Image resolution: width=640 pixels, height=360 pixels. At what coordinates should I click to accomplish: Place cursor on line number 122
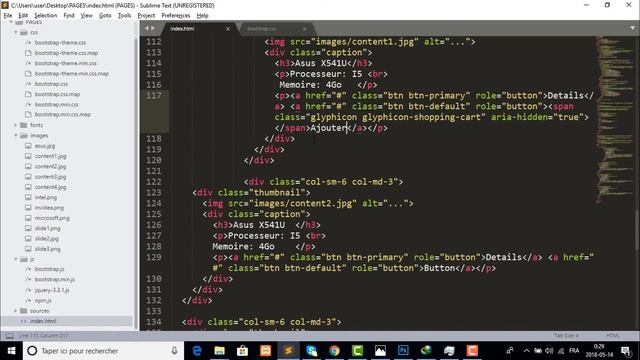pyautogui.click(x=154, y=182)
